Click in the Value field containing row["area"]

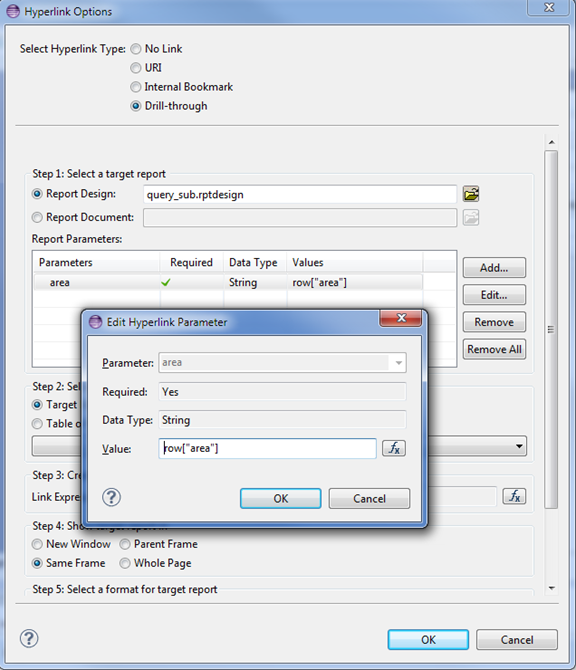click(x=267, y=448)
